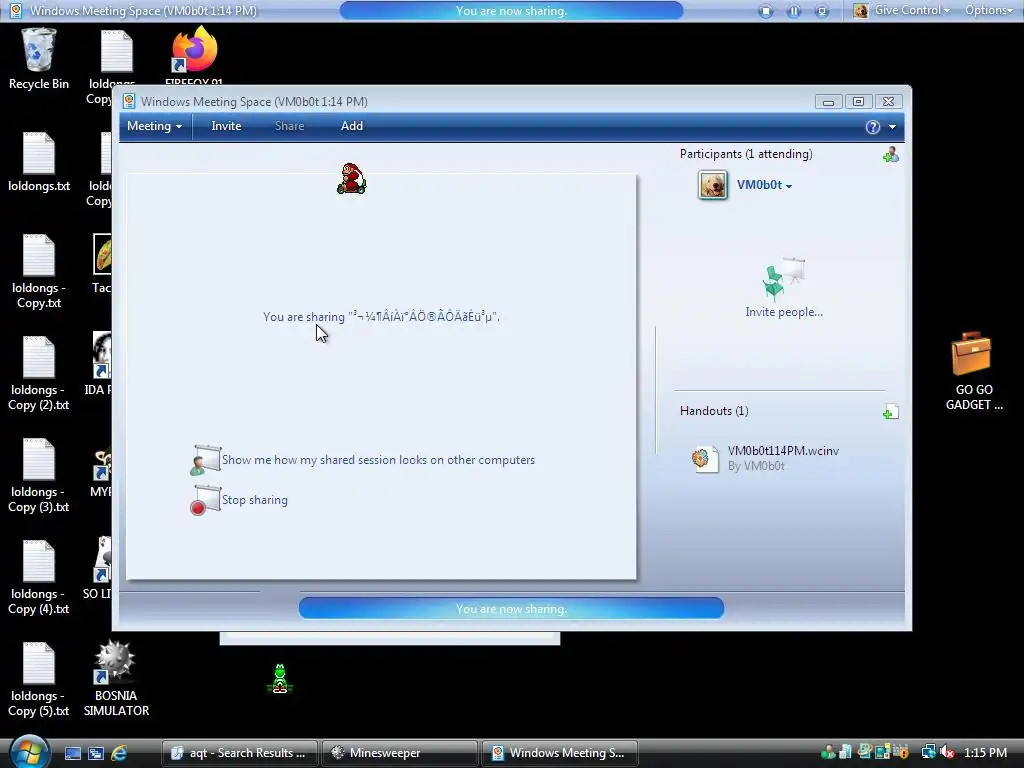Click the 1:15 PM system clock
Image resolution: width=1024 pixels, height=768 pixels.
pos(985,753)
